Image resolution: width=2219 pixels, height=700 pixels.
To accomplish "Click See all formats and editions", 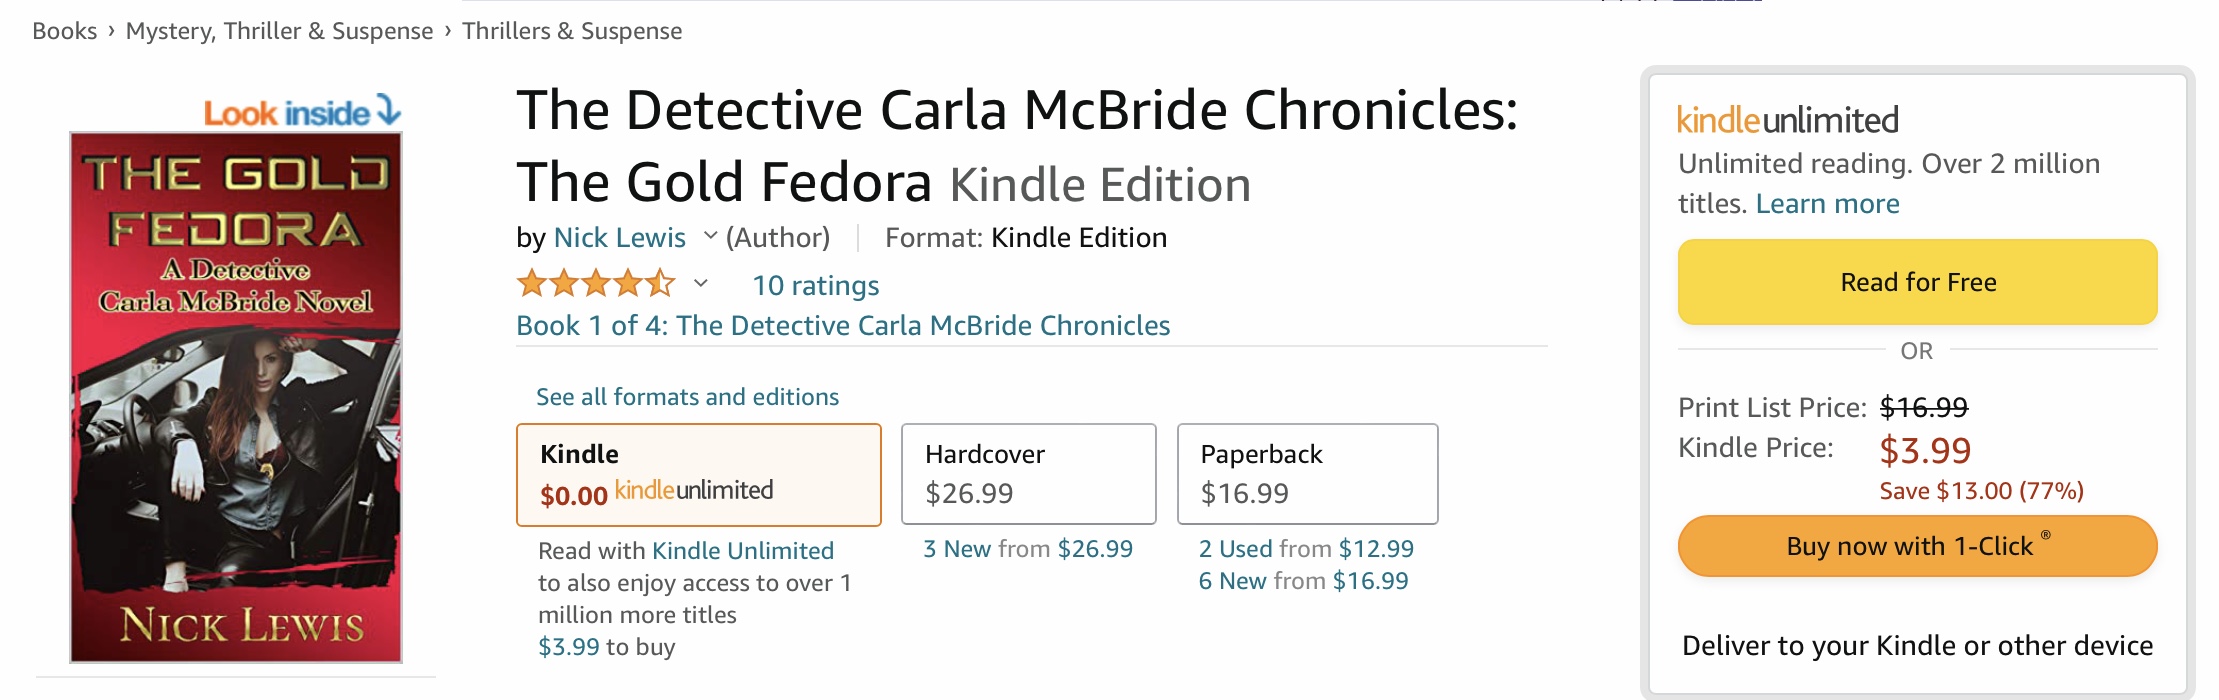I will click(x=687, y=397).
